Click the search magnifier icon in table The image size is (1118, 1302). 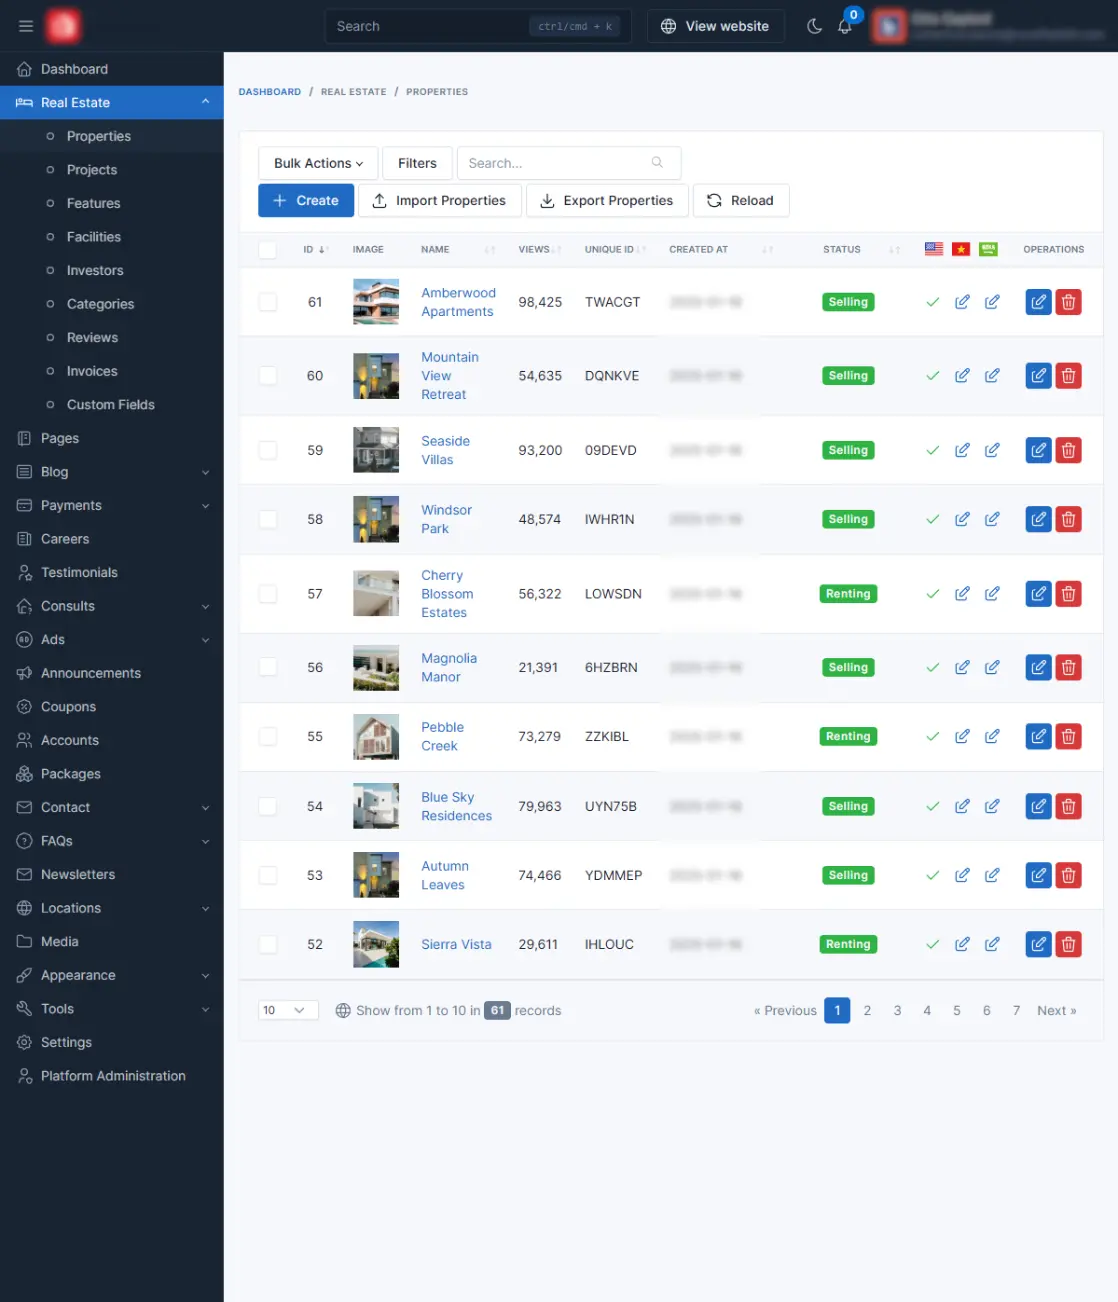657,163
